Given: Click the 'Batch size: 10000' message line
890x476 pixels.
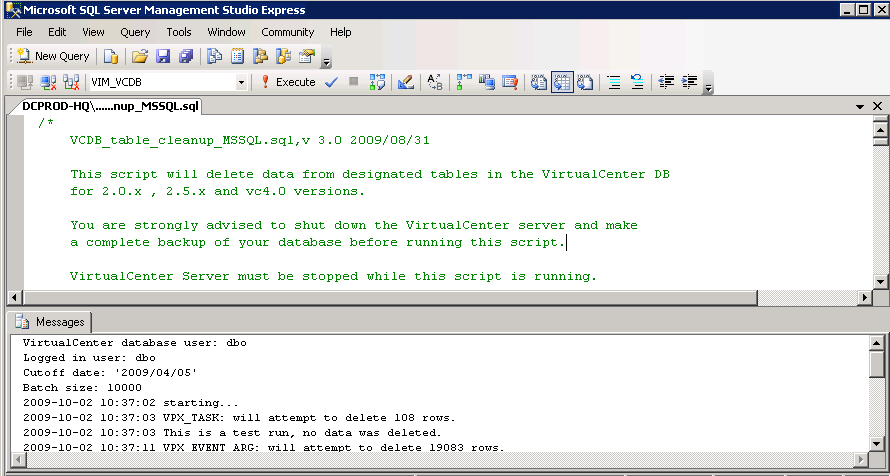Looking at the screenshot, I should pyautogui.click(x=82, y=387).
